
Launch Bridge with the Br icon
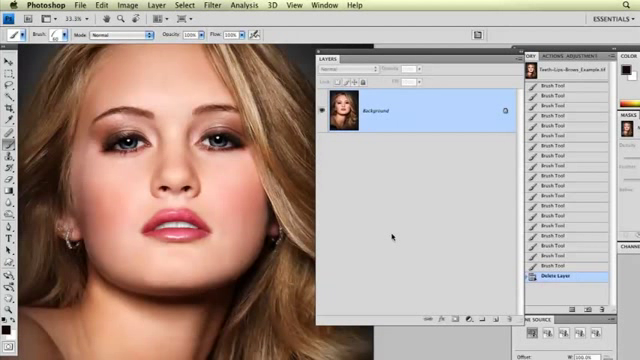28,19
